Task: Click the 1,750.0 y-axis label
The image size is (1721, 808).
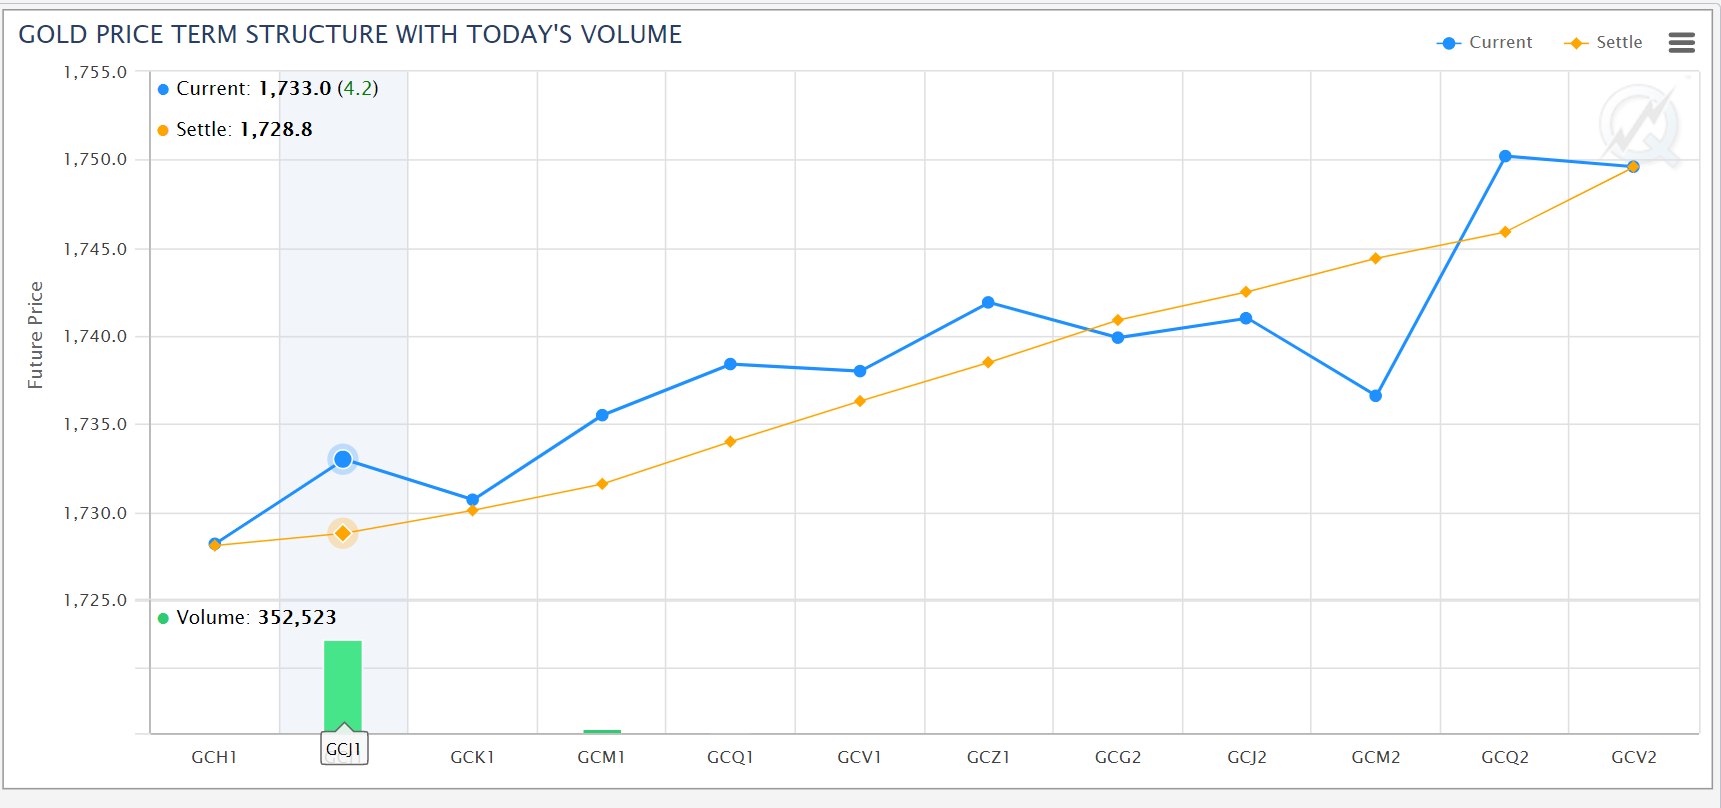Action: [x=96, y=159]
